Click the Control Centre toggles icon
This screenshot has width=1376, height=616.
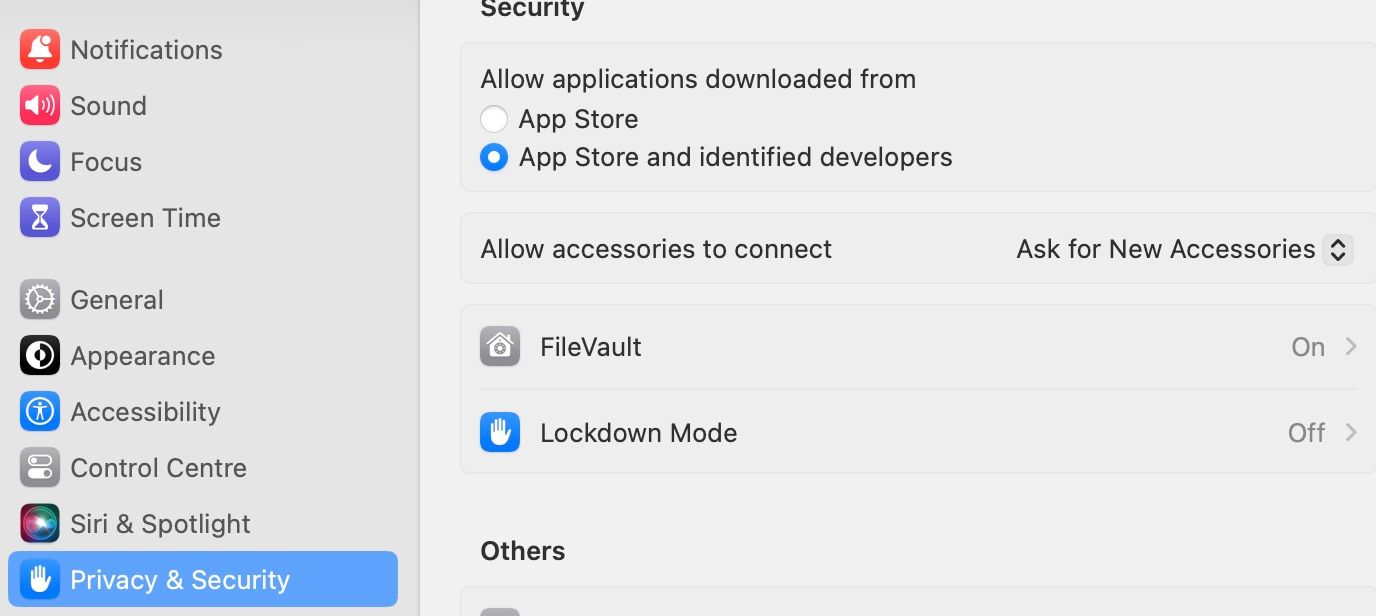coord(40,468)
